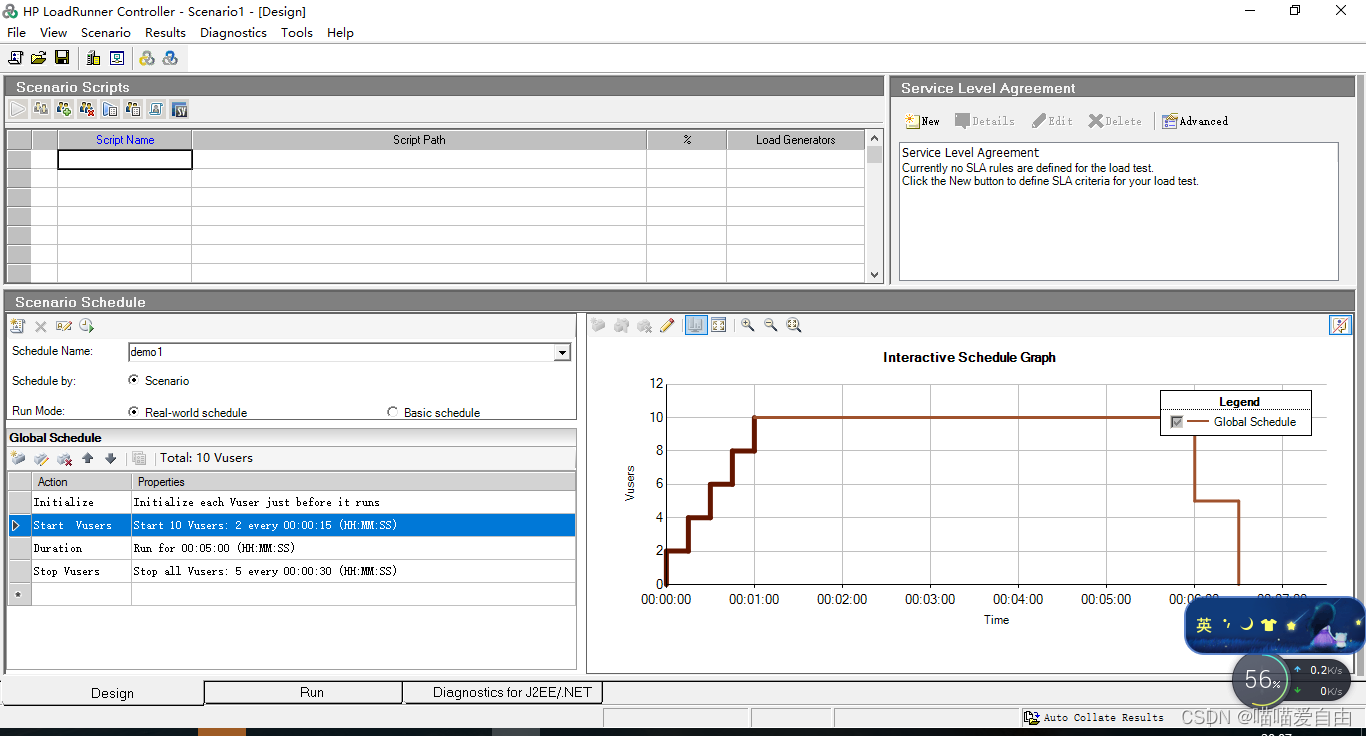The width and height of the screenshot is (1366, 736).
Task: Open the Help menu
Action: 340,32
